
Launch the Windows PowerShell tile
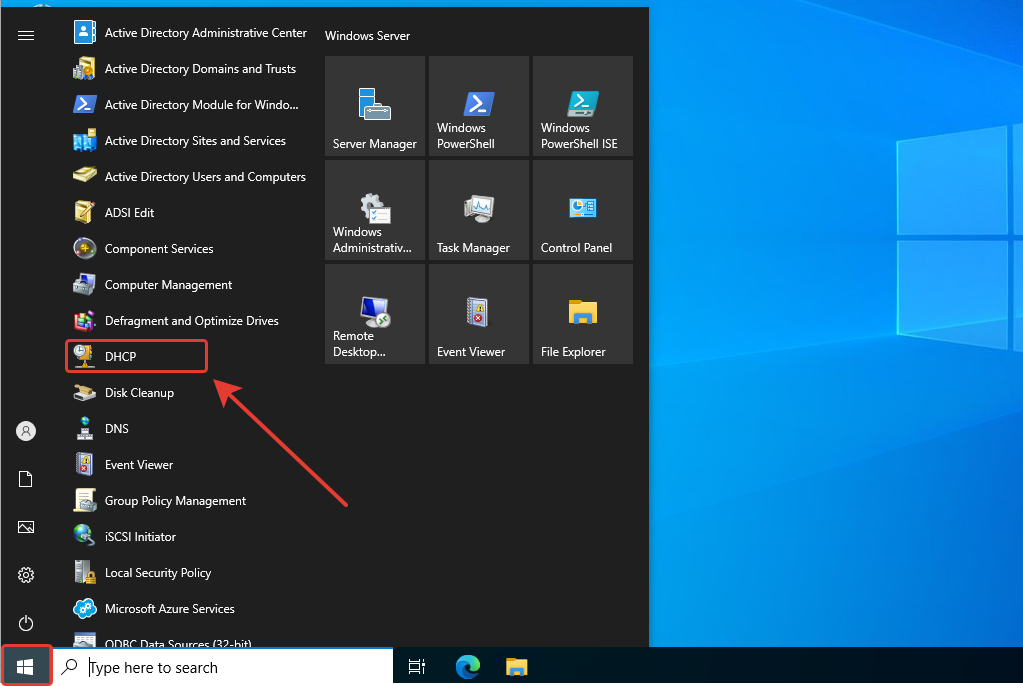478,107
